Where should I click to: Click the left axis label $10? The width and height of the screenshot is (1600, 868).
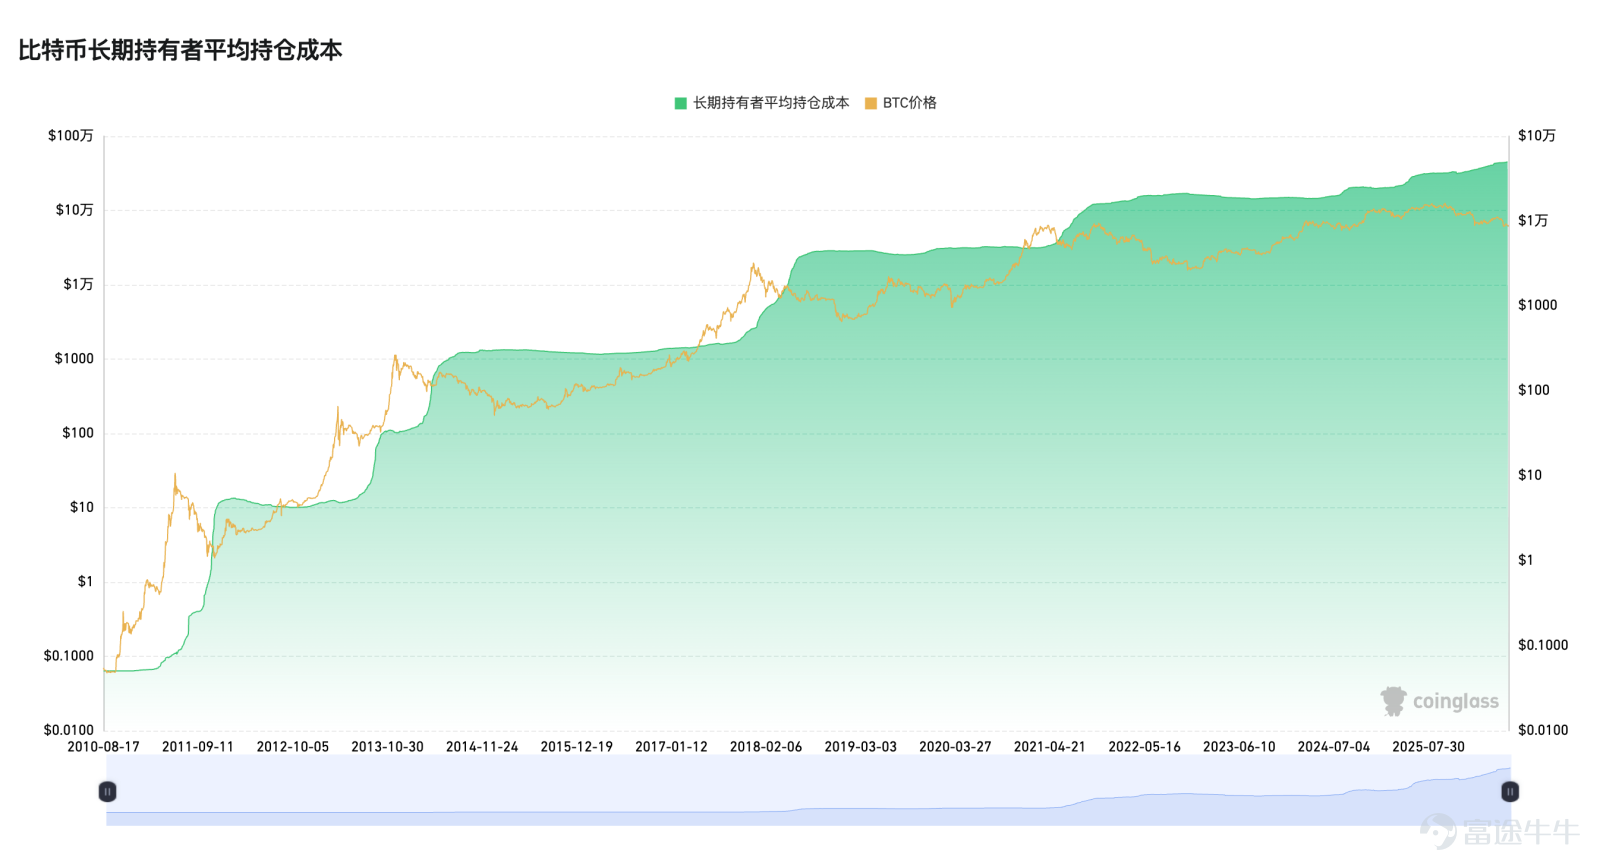click(x=82, y=508)
